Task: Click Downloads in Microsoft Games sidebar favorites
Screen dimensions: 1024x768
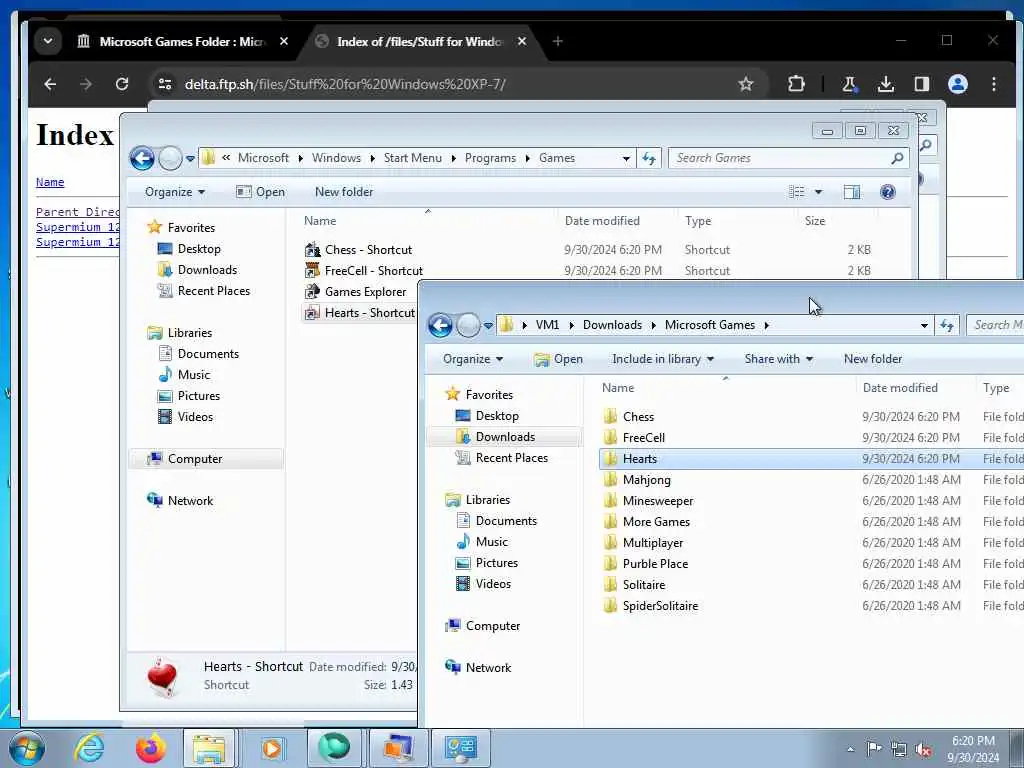Action: (x=504, y=437)
